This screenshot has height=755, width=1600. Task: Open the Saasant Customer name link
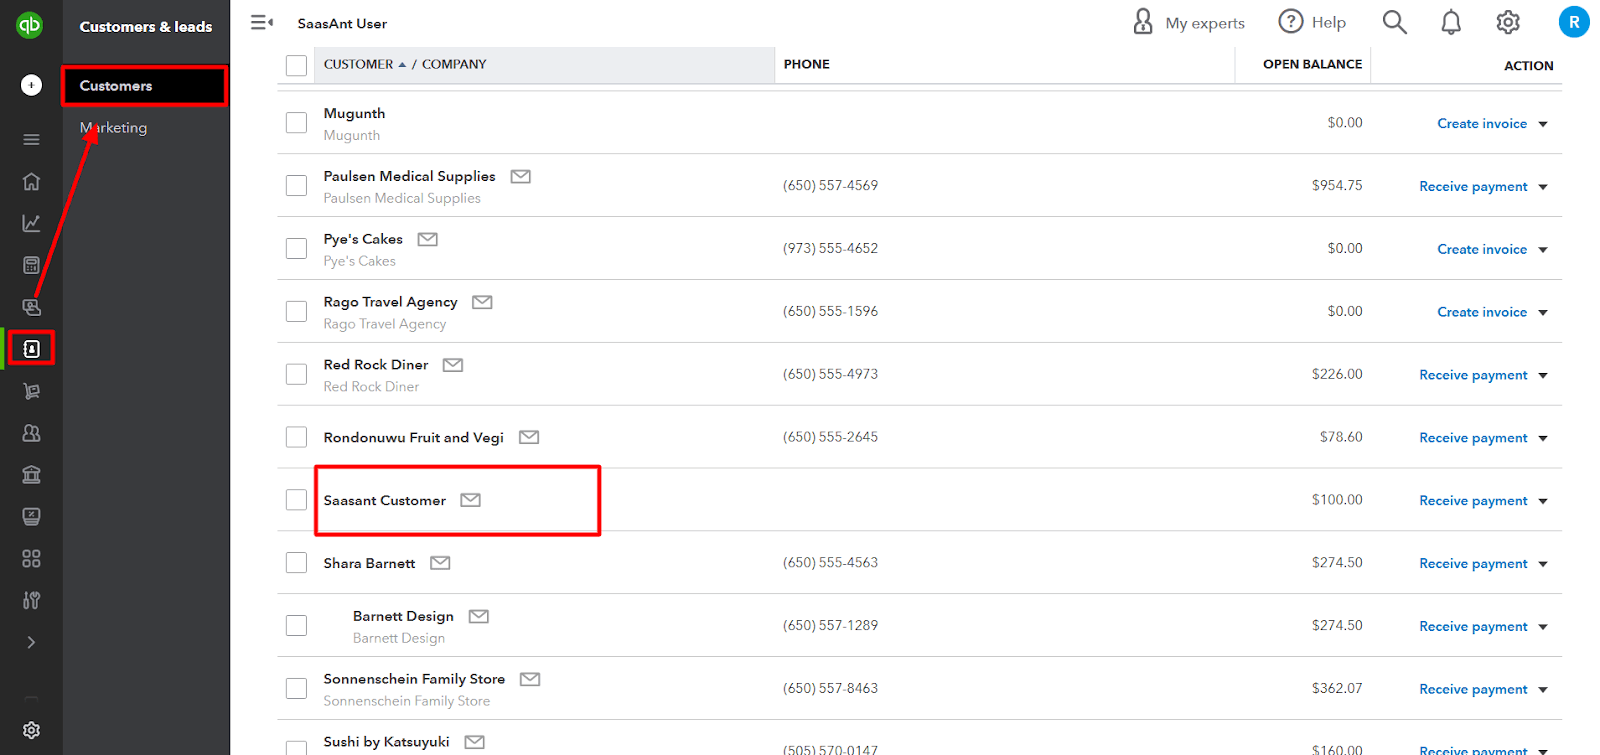385,500
